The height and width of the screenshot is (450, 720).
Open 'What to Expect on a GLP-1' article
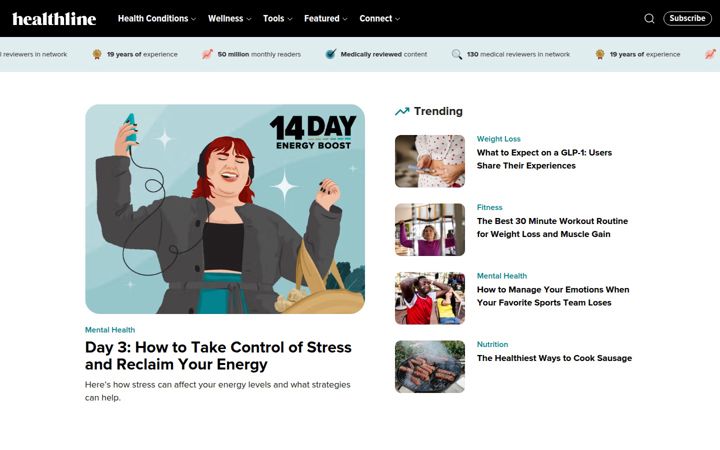pos(544,159)
